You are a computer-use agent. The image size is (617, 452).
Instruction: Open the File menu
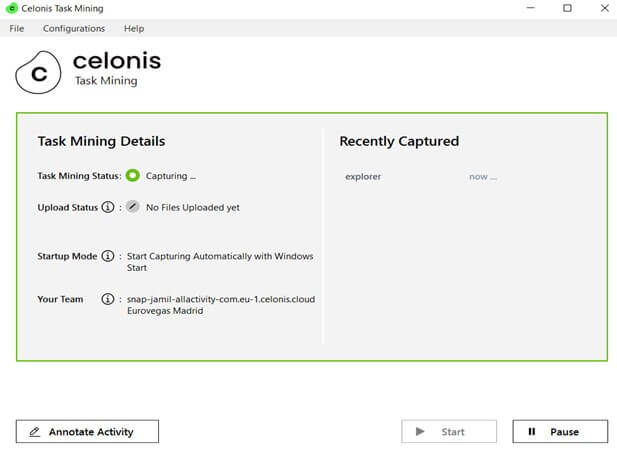click(17, 28)
